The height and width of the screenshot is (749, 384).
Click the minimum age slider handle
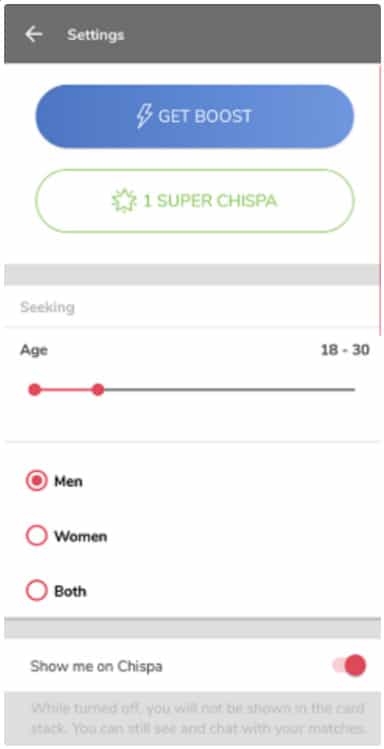(x=34, y=390)
